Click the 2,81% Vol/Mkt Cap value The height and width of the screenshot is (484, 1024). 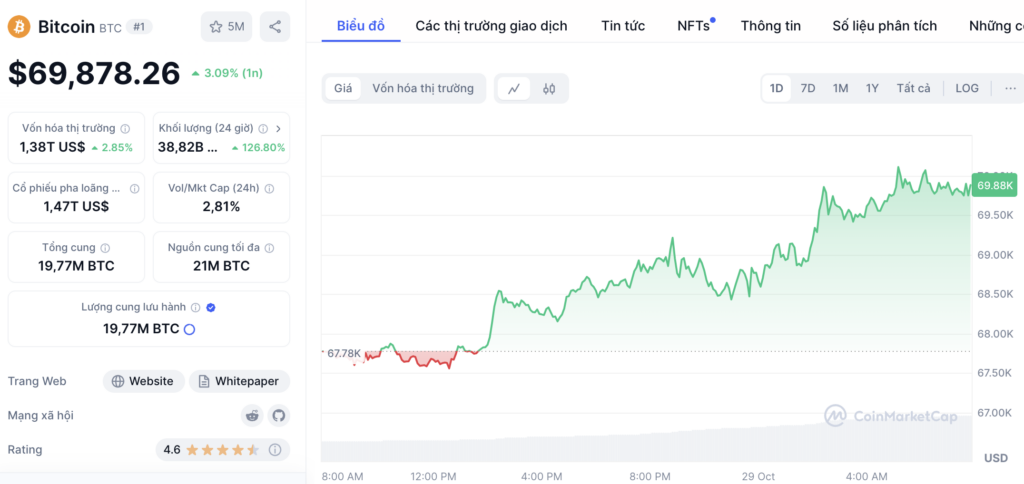(x=221, y=207)
